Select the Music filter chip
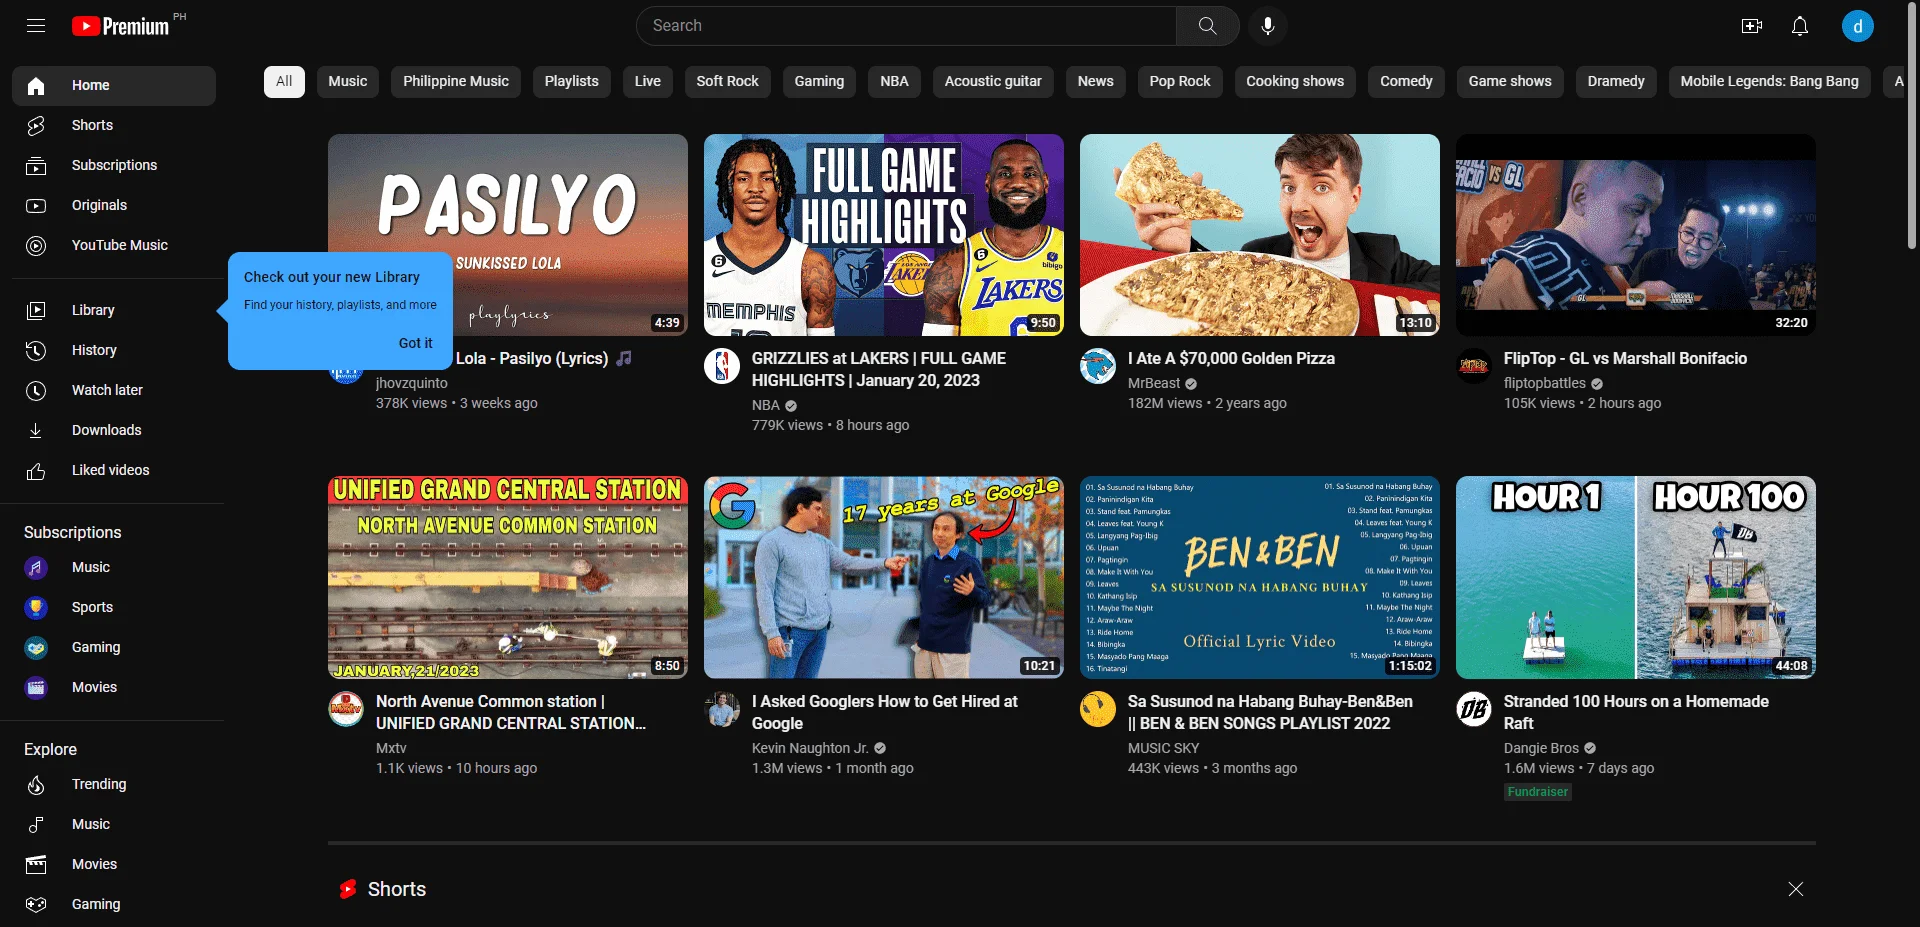 pyautogui.click(x=348, y=82)
